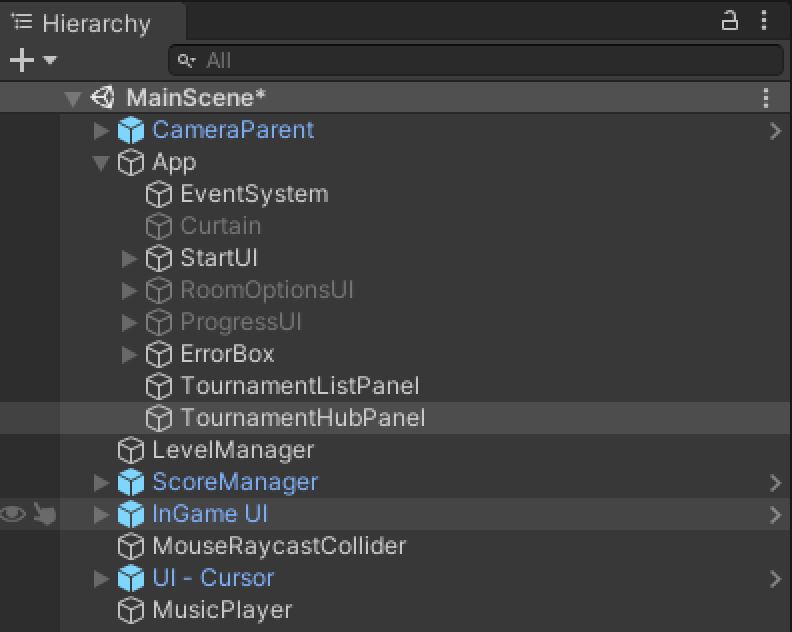
Task: Click the ScoreManager blue cube icon
Action: (x=131, y=482)
